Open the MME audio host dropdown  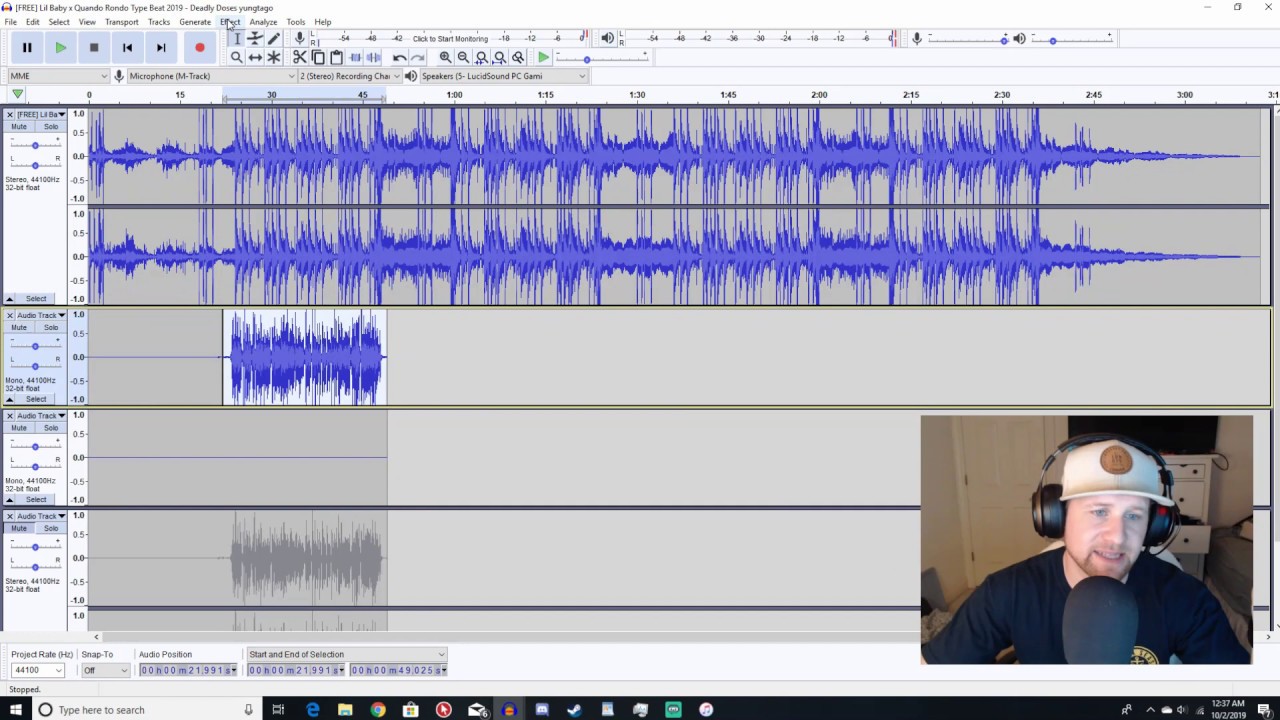click(58, 76)
